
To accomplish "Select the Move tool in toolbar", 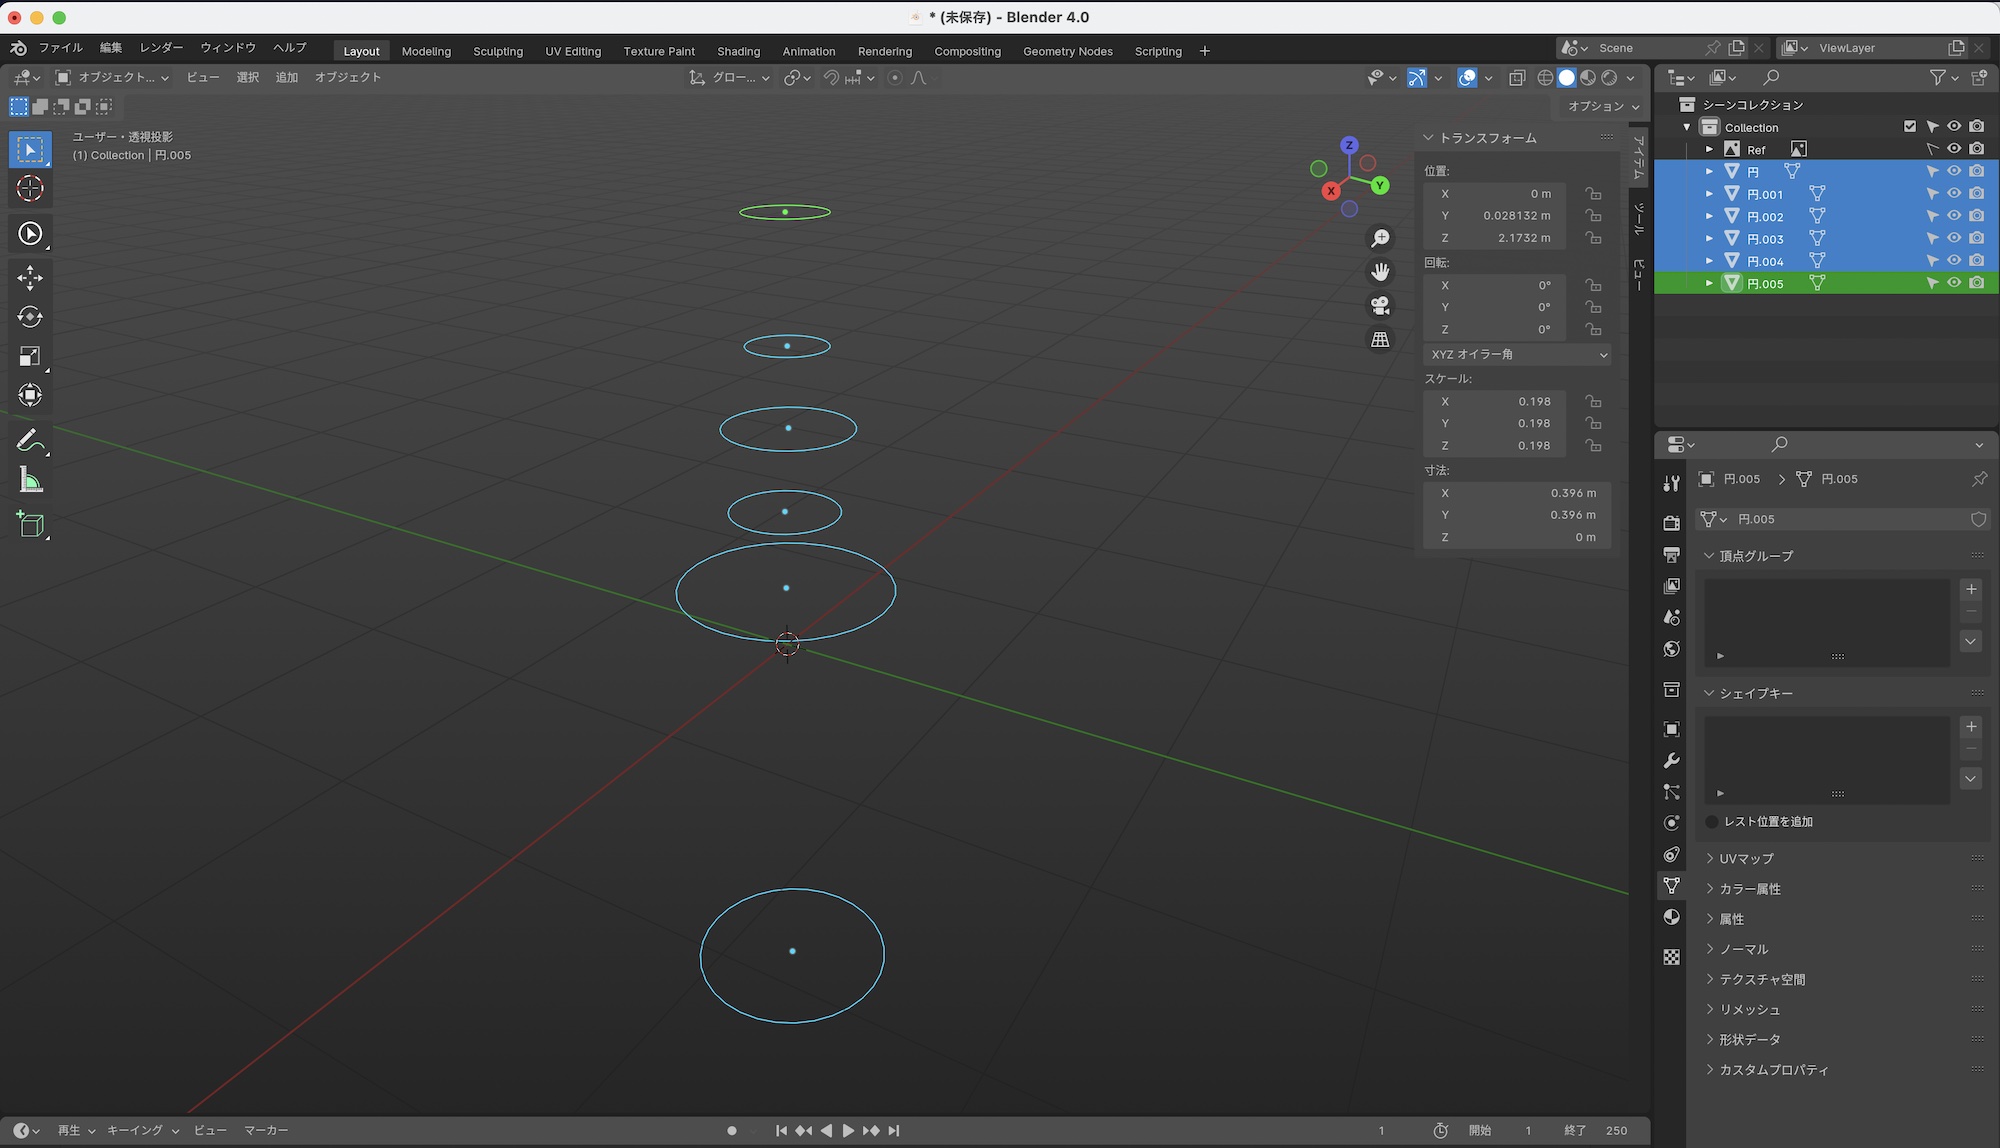I will tap(30, 277).
